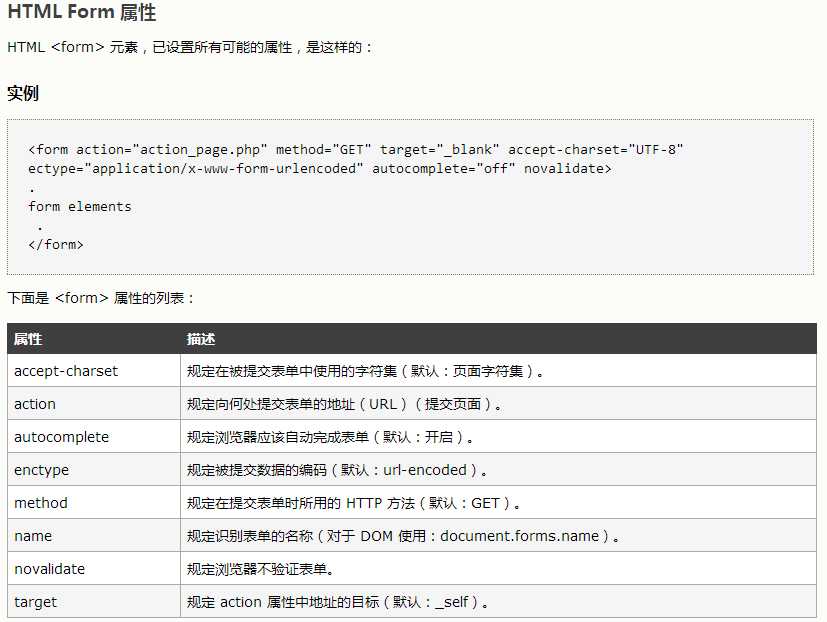827x622 pixels.
Task: Click the '属性' table column header
Action: coord(94,339)
